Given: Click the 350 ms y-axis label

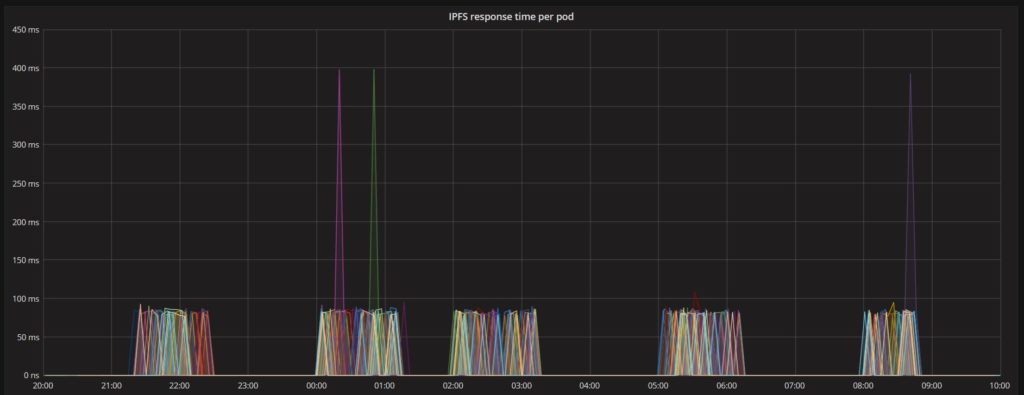Looking at the screenshot, I should pyautogui.click(x=26, y=106).
